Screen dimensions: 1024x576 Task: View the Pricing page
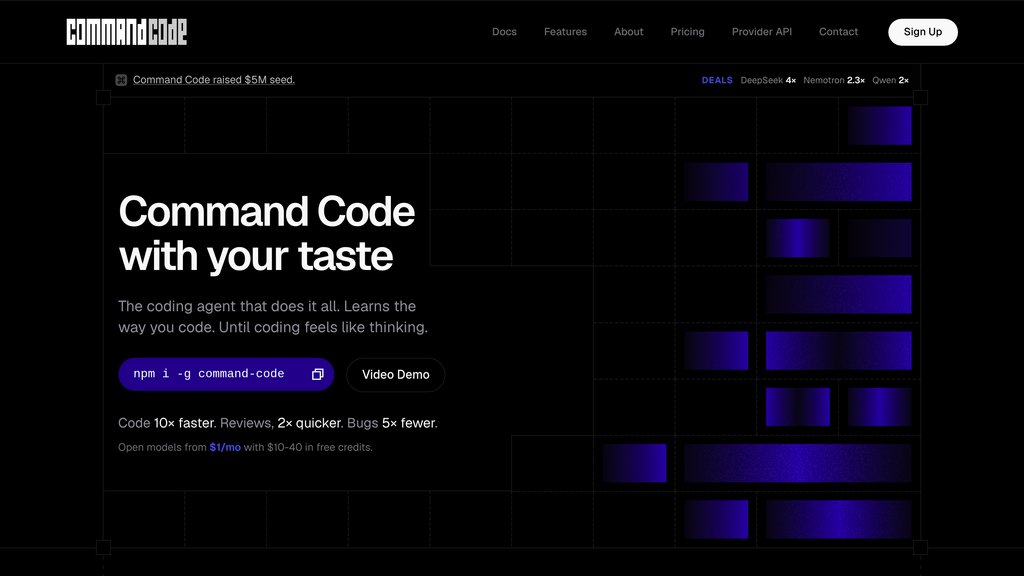pyautogui.click(x=688, y=32)
